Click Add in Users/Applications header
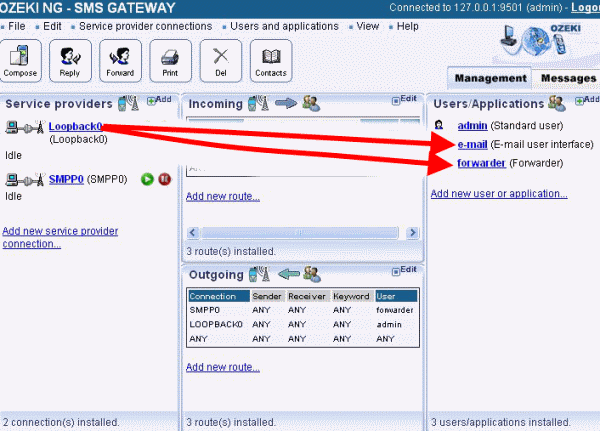The height and width of the screenshot is (431, 600). 587,100
